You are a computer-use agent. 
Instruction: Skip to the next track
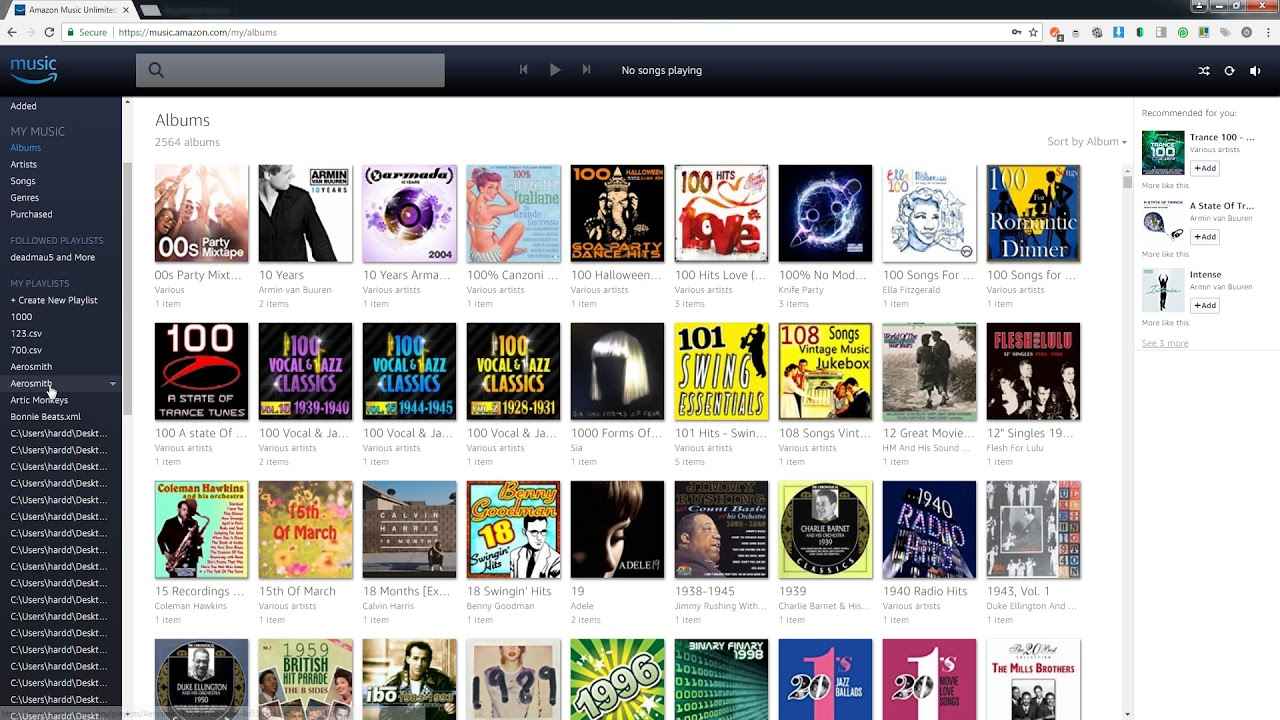[x=587, y=70]
